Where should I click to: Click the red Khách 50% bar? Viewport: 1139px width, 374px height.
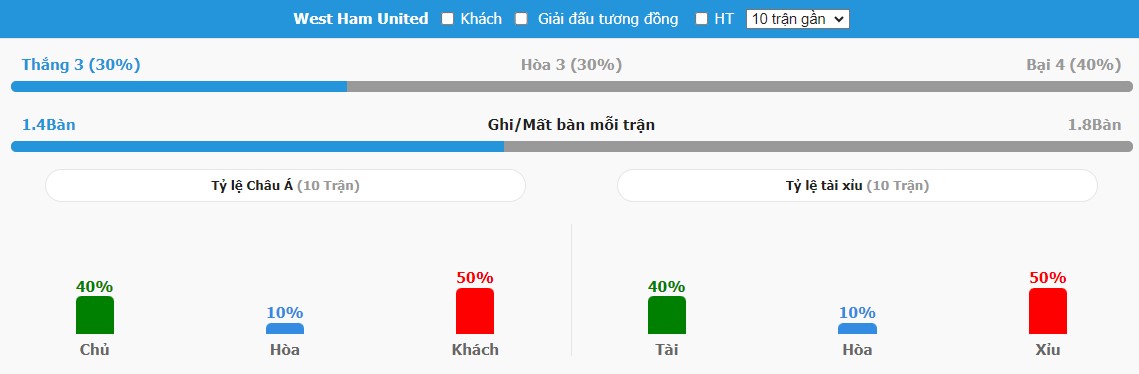click(475, 311)
